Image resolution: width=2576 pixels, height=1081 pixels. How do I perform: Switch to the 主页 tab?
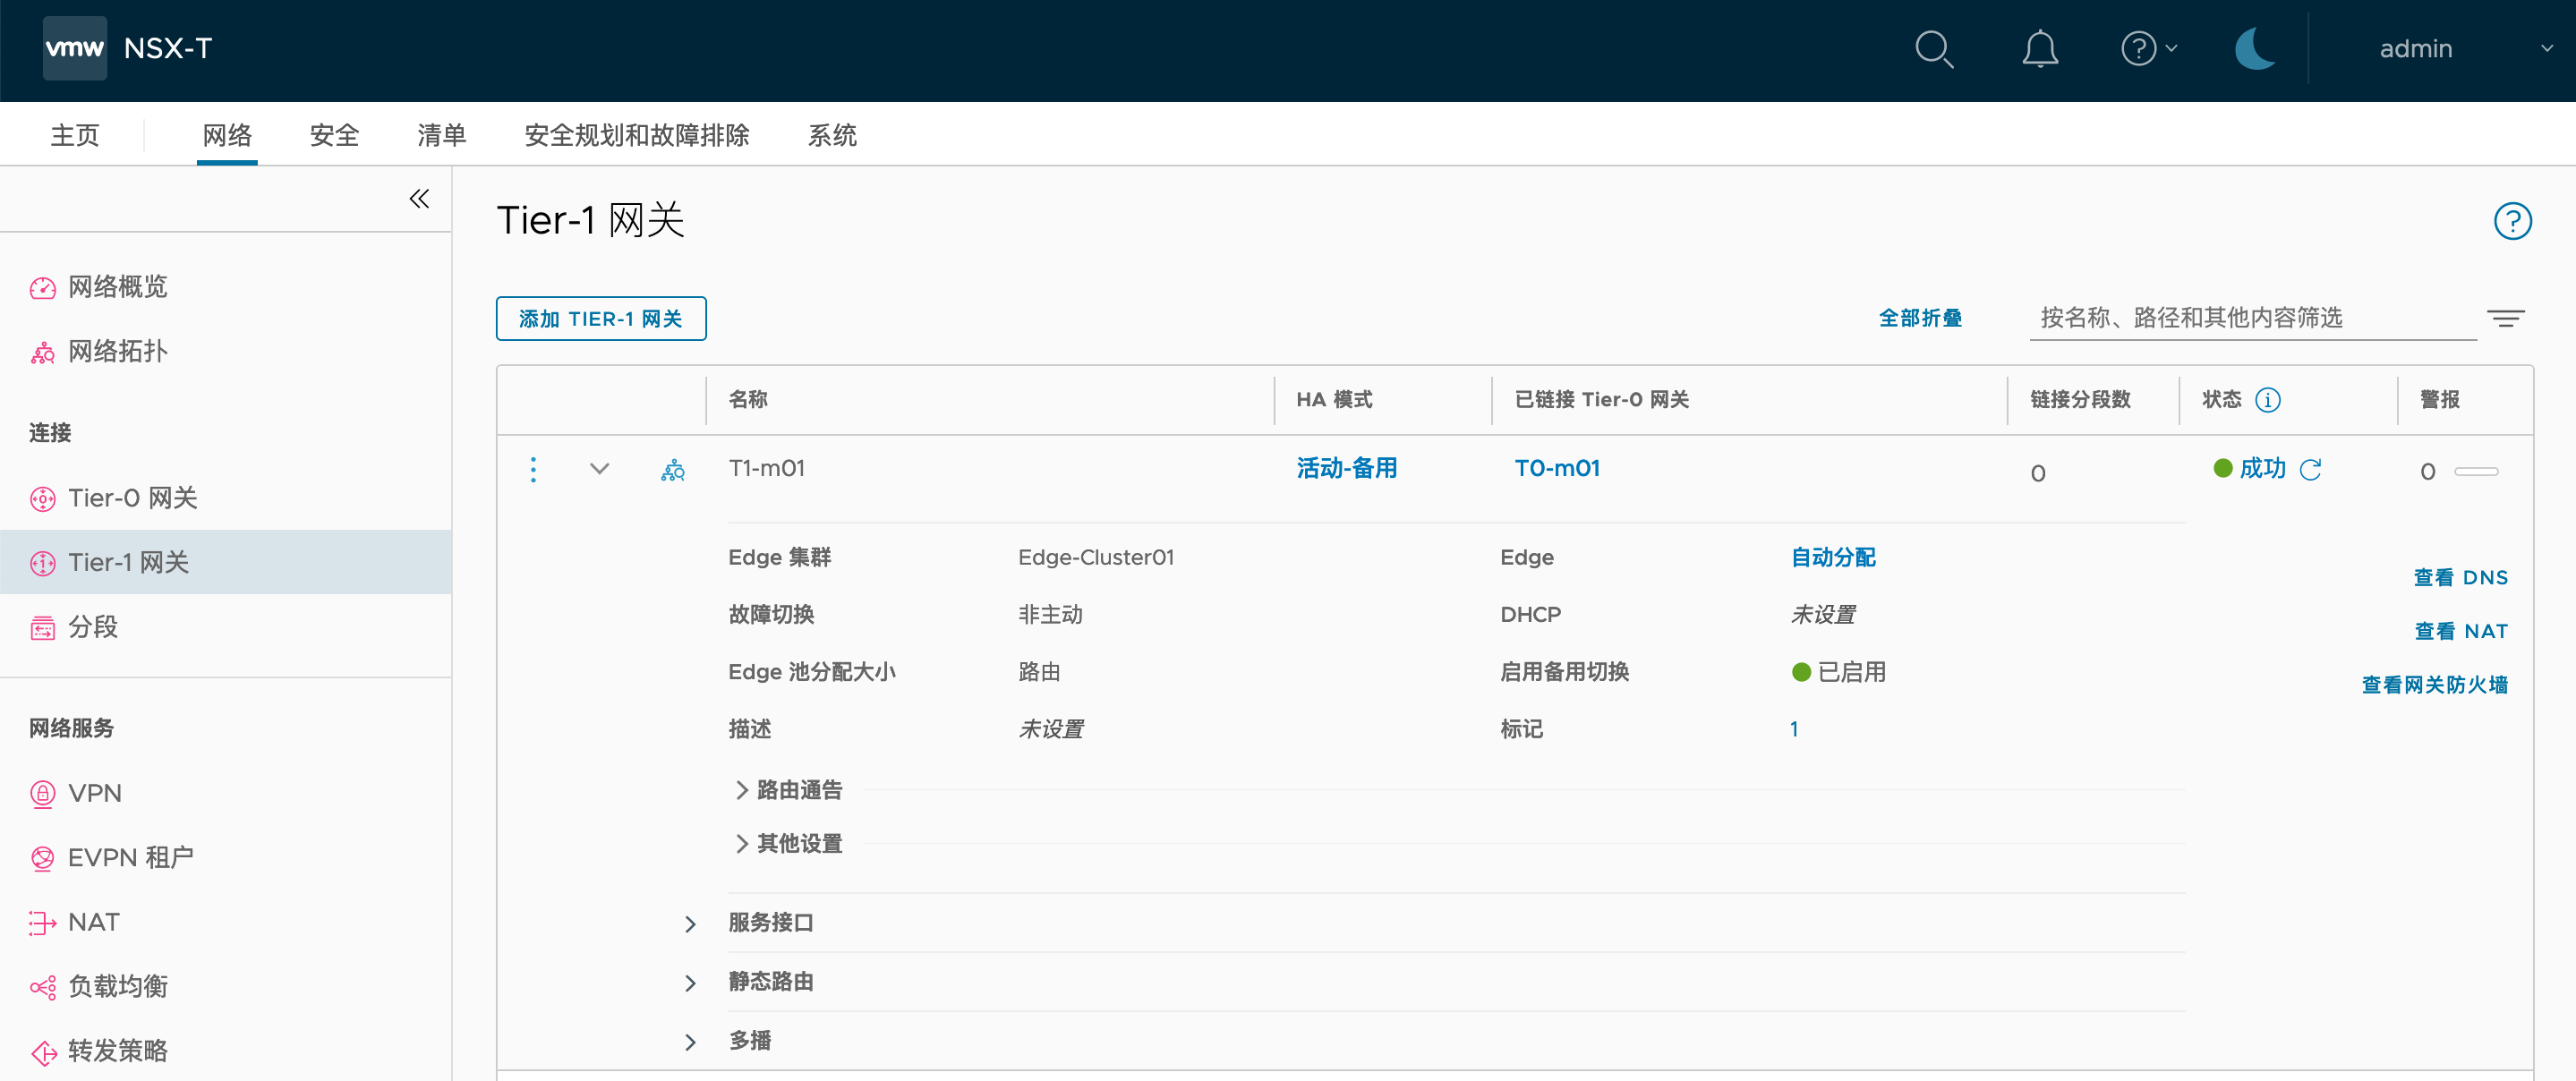75,135
